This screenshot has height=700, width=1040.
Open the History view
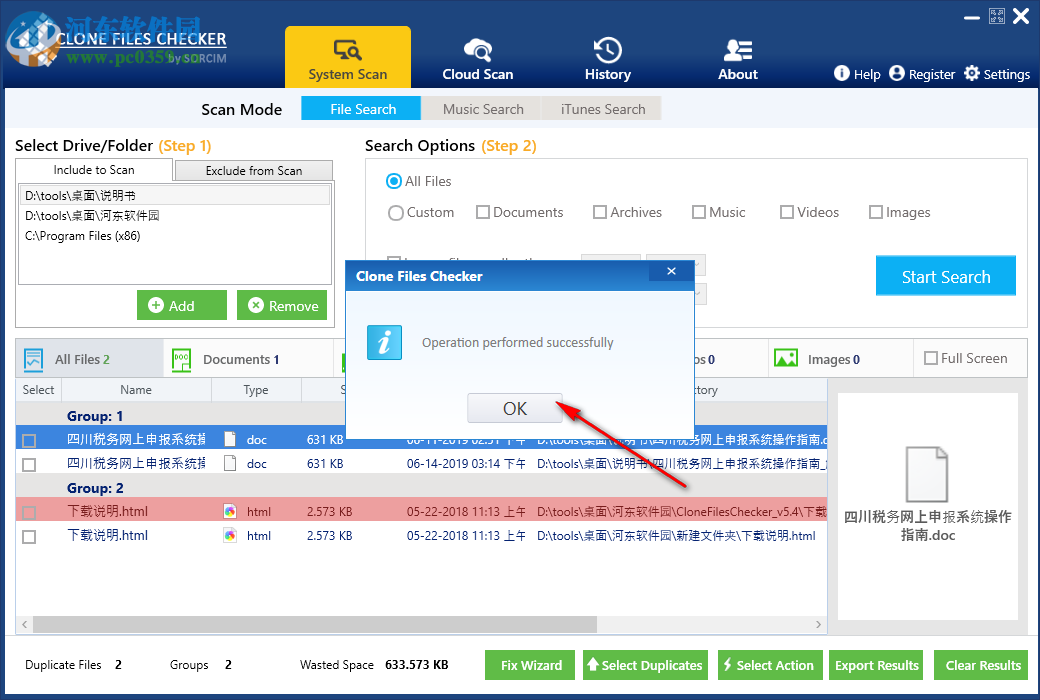tap(607, 57)
